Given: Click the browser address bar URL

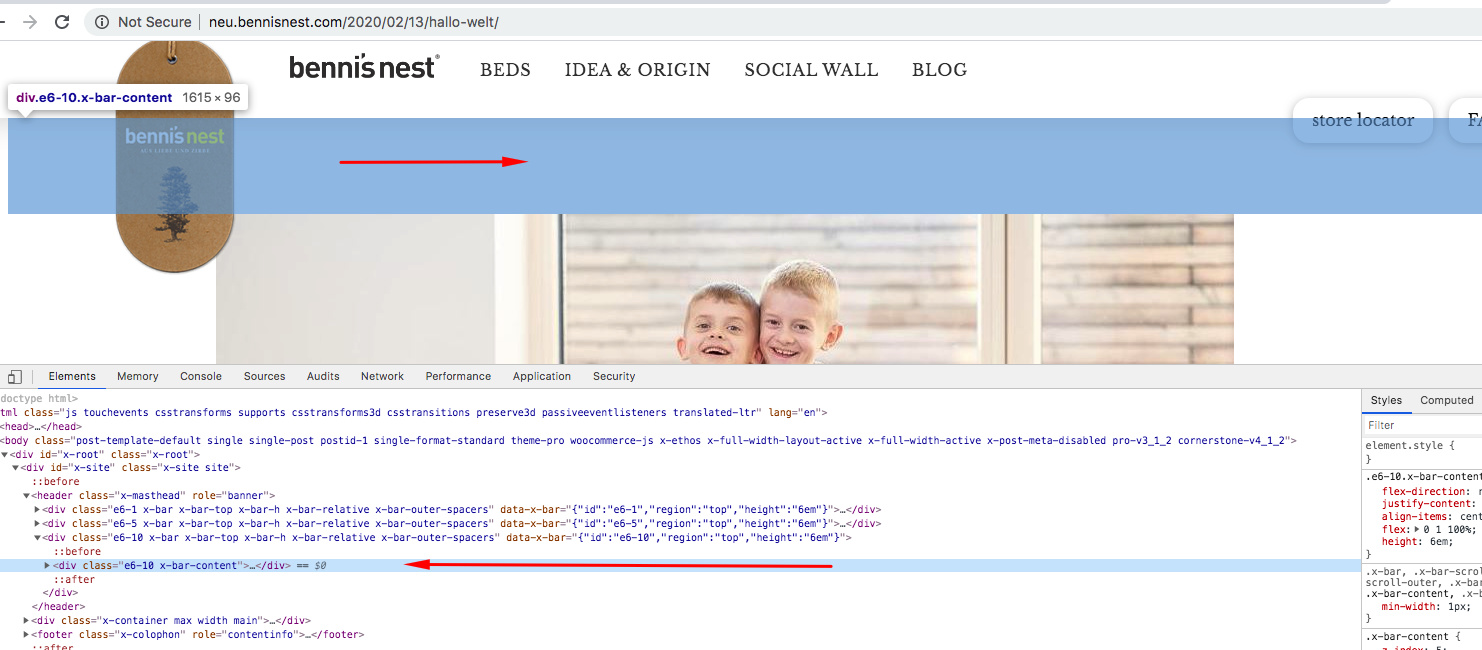Looking at the screenshot, I should click(353, 22).
